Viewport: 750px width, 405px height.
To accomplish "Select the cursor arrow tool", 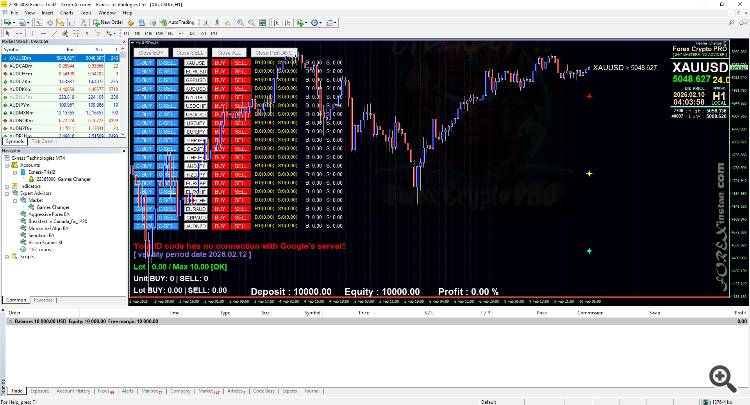I will 7,33.
